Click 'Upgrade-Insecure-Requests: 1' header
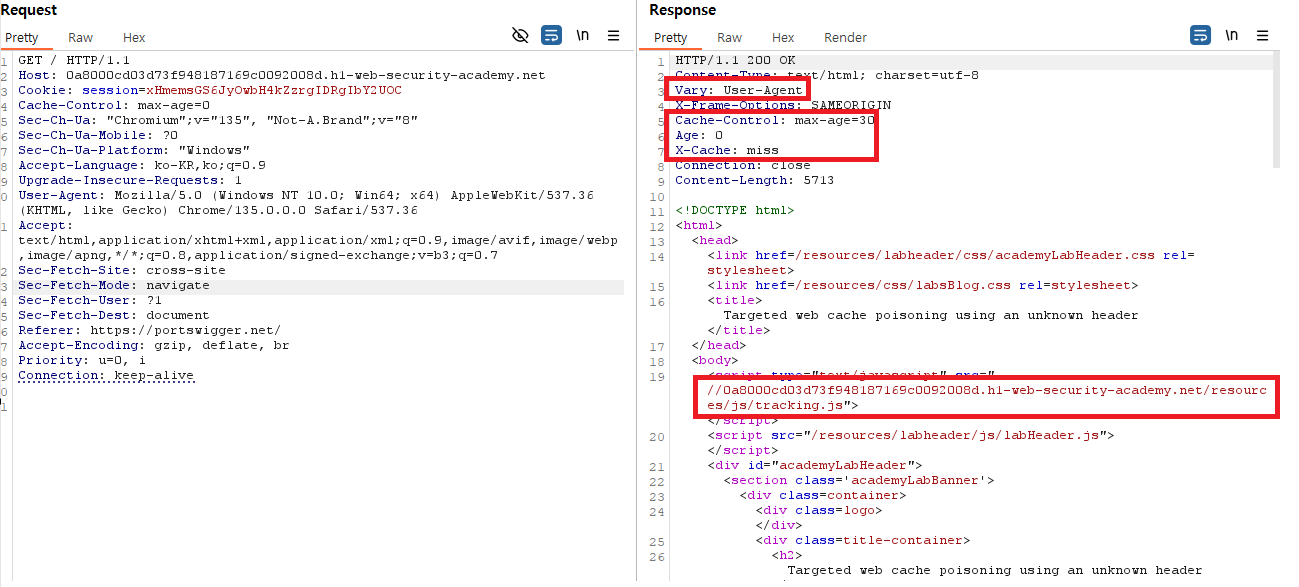Viewport: 1299px width, 587px height. [130, 180]
